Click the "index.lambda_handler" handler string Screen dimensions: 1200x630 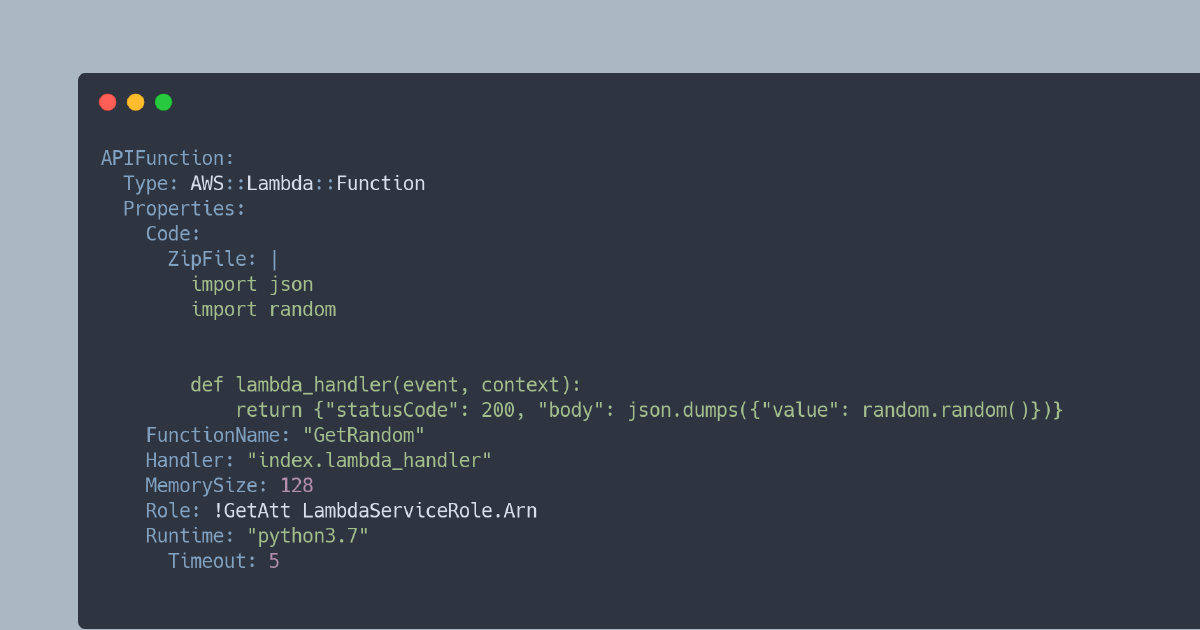(x=370, y=460)
